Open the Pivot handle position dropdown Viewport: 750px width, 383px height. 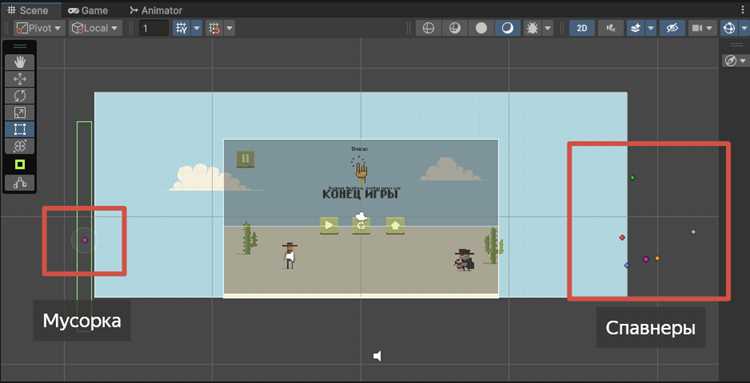(x=39, y=28)
